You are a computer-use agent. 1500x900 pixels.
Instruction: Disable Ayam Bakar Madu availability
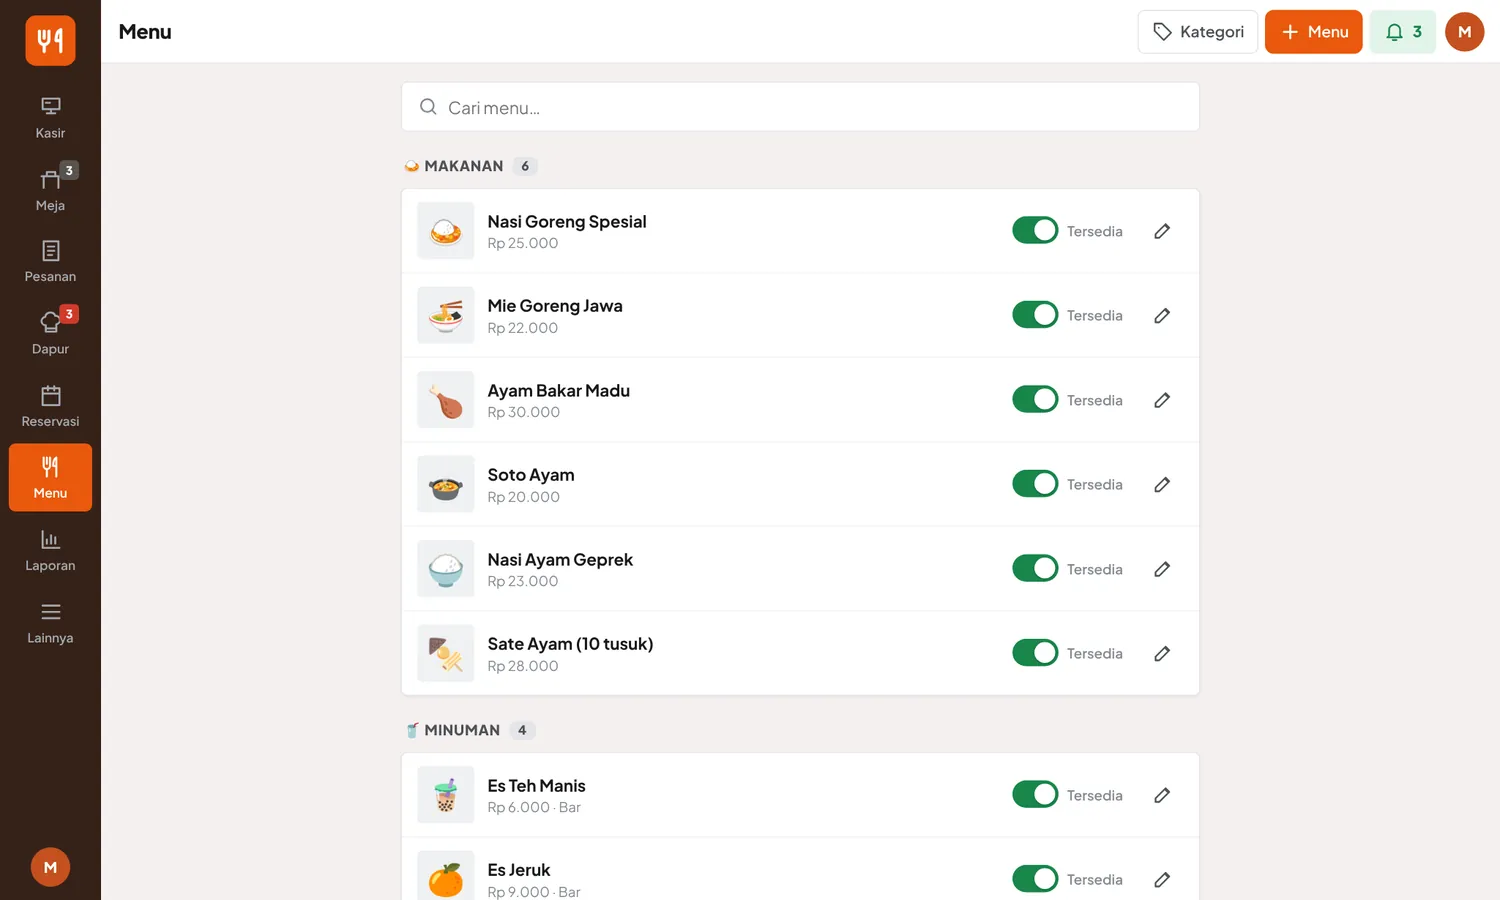(x=1035, y=399)
